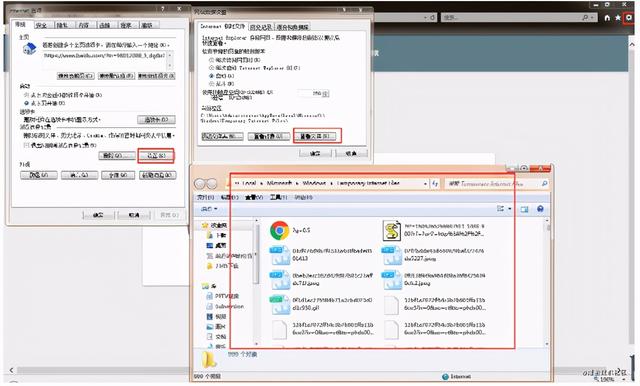Adjust the disk space 250 spinner
The width and height of the screenshot is (640, 386).
[326, 93]
